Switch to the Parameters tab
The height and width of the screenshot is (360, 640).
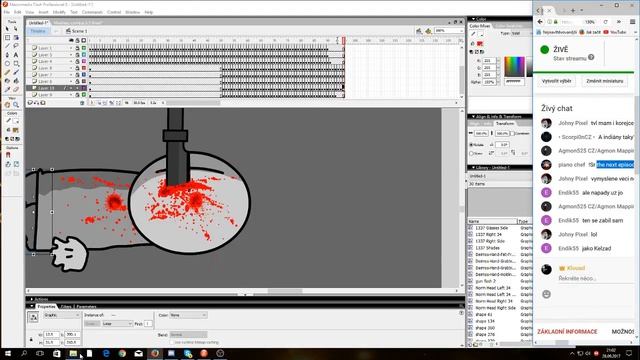[87, 307]
